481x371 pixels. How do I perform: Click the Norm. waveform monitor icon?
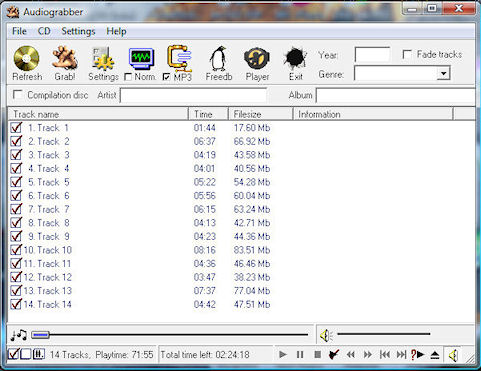click(x=142, y=59)
